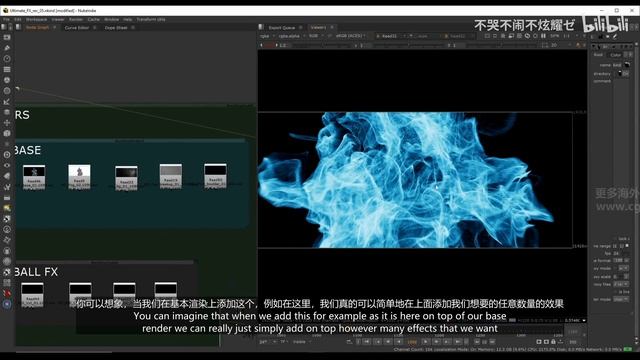Screen dimensions: 640x360
Task: Open the Workspace menu
Action: 36,19
